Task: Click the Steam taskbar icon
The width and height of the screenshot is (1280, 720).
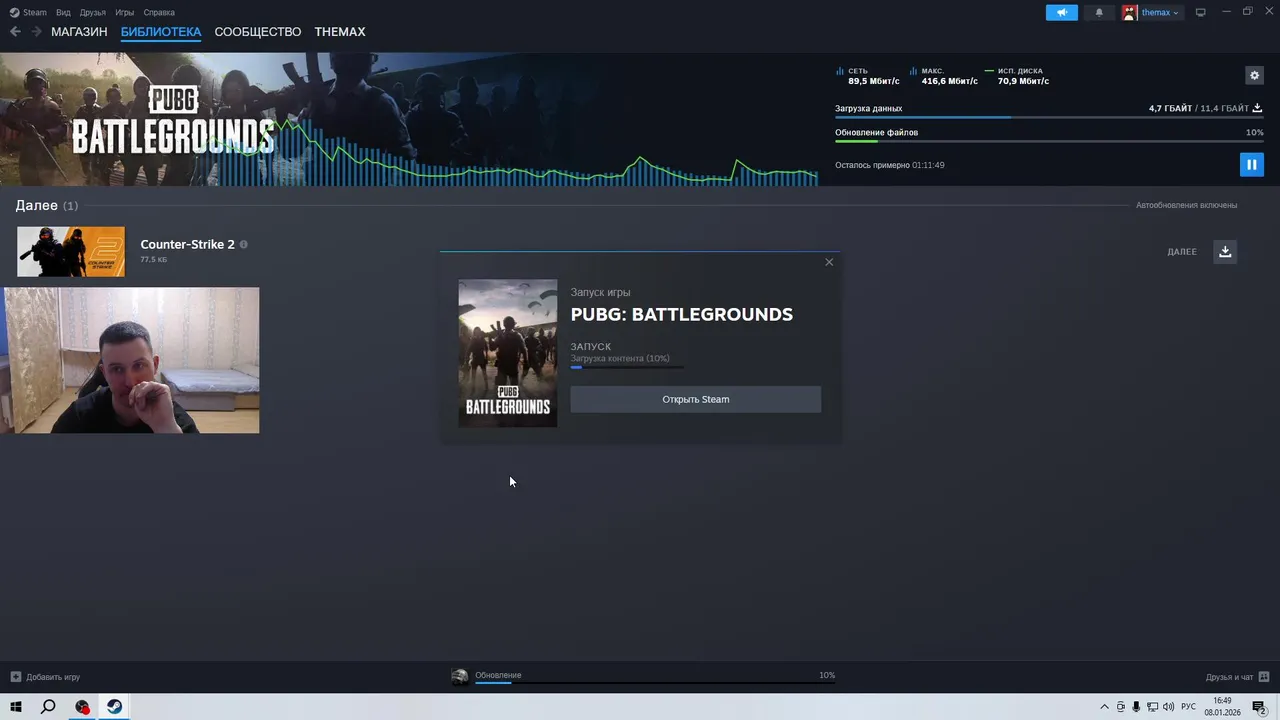Action: click(x=115, y=707)
